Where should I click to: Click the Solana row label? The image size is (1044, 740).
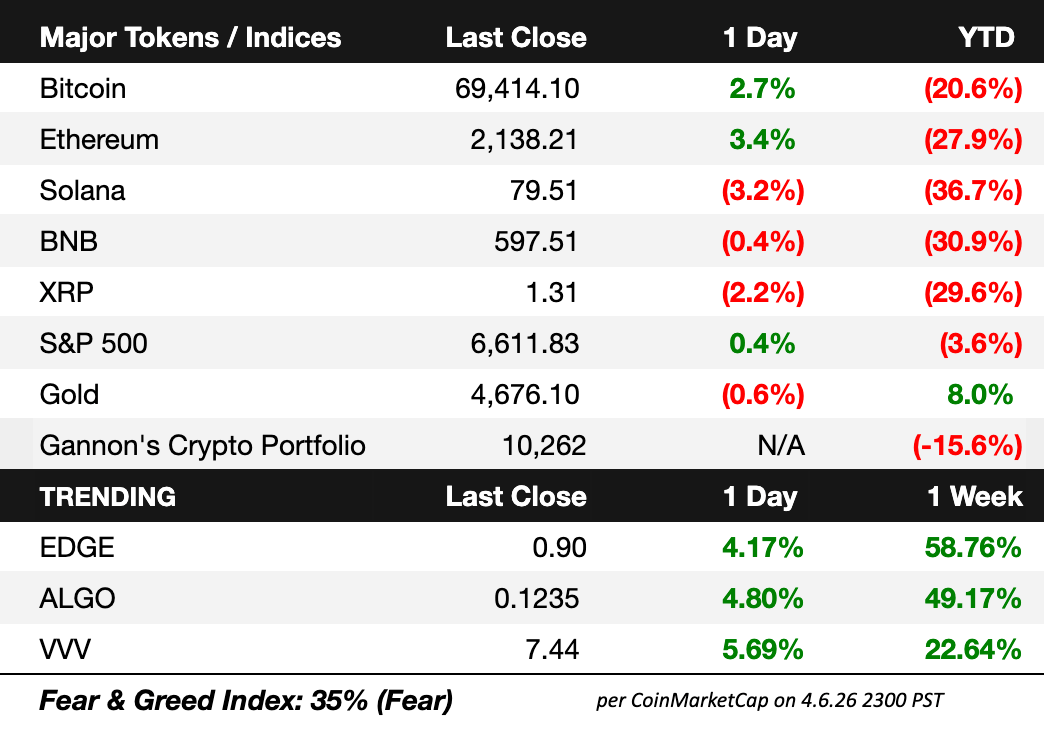tap(83, 191)
